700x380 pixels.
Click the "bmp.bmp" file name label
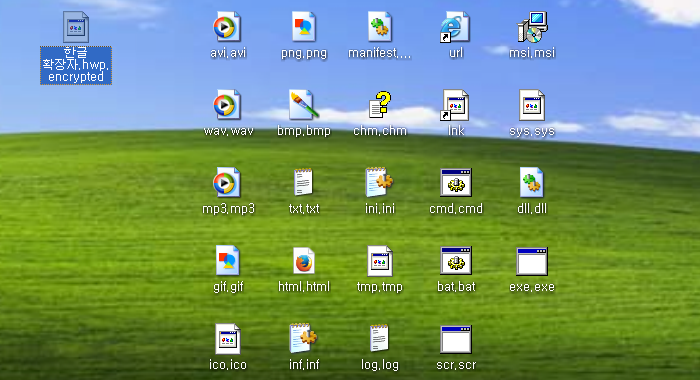pos(304,131)
